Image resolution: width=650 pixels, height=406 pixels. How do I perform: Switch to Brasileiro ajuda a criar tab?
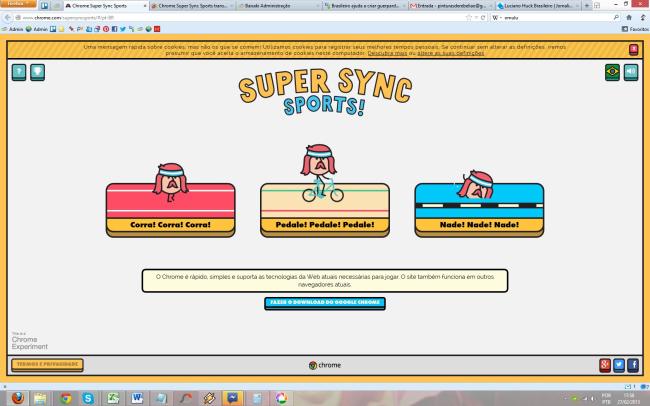[365, 6]
